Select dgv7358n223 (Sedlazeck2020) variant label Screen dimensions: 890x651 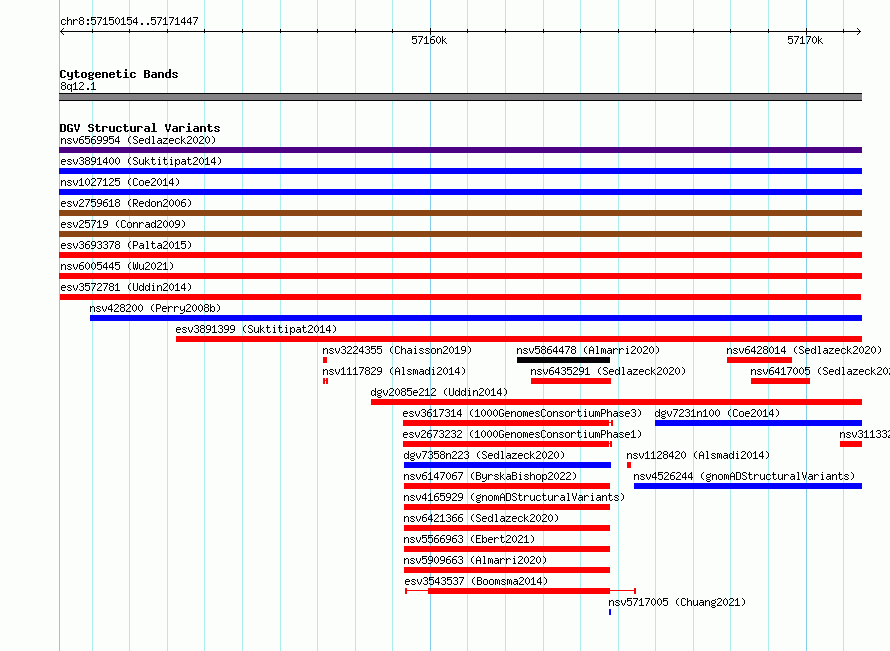[x=484, y=455]
